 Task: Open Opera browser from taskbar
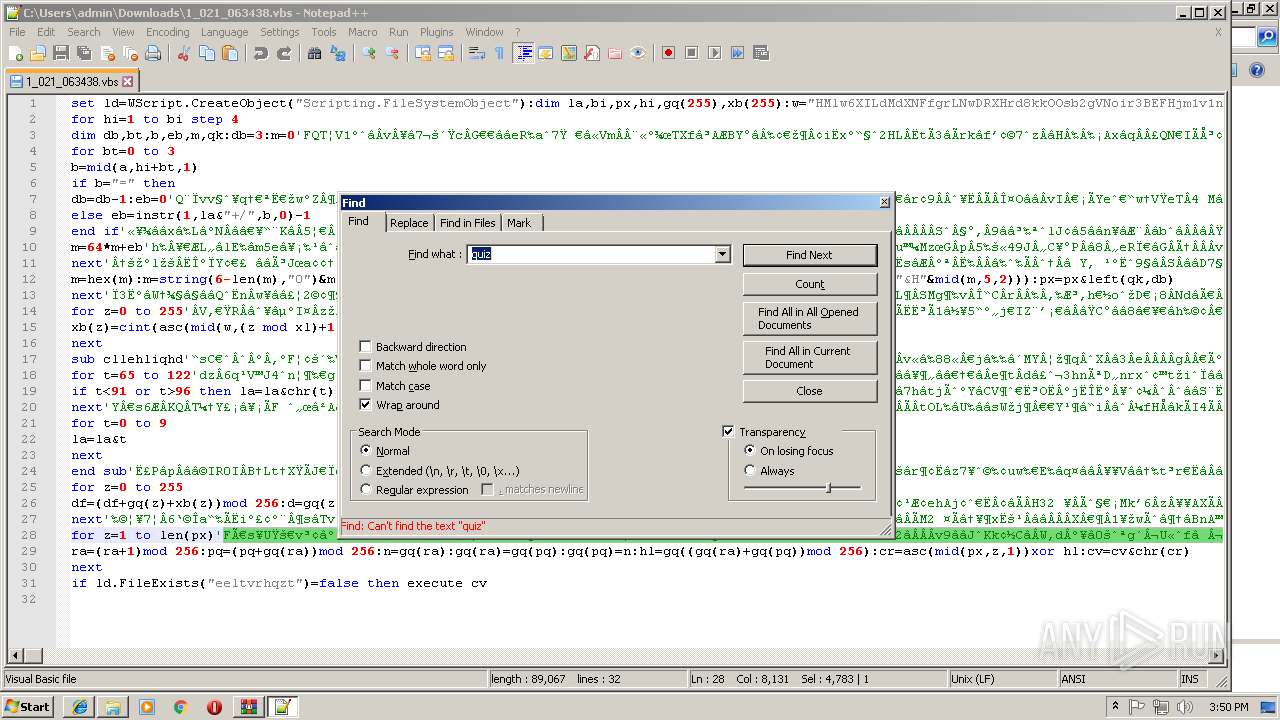214,707
